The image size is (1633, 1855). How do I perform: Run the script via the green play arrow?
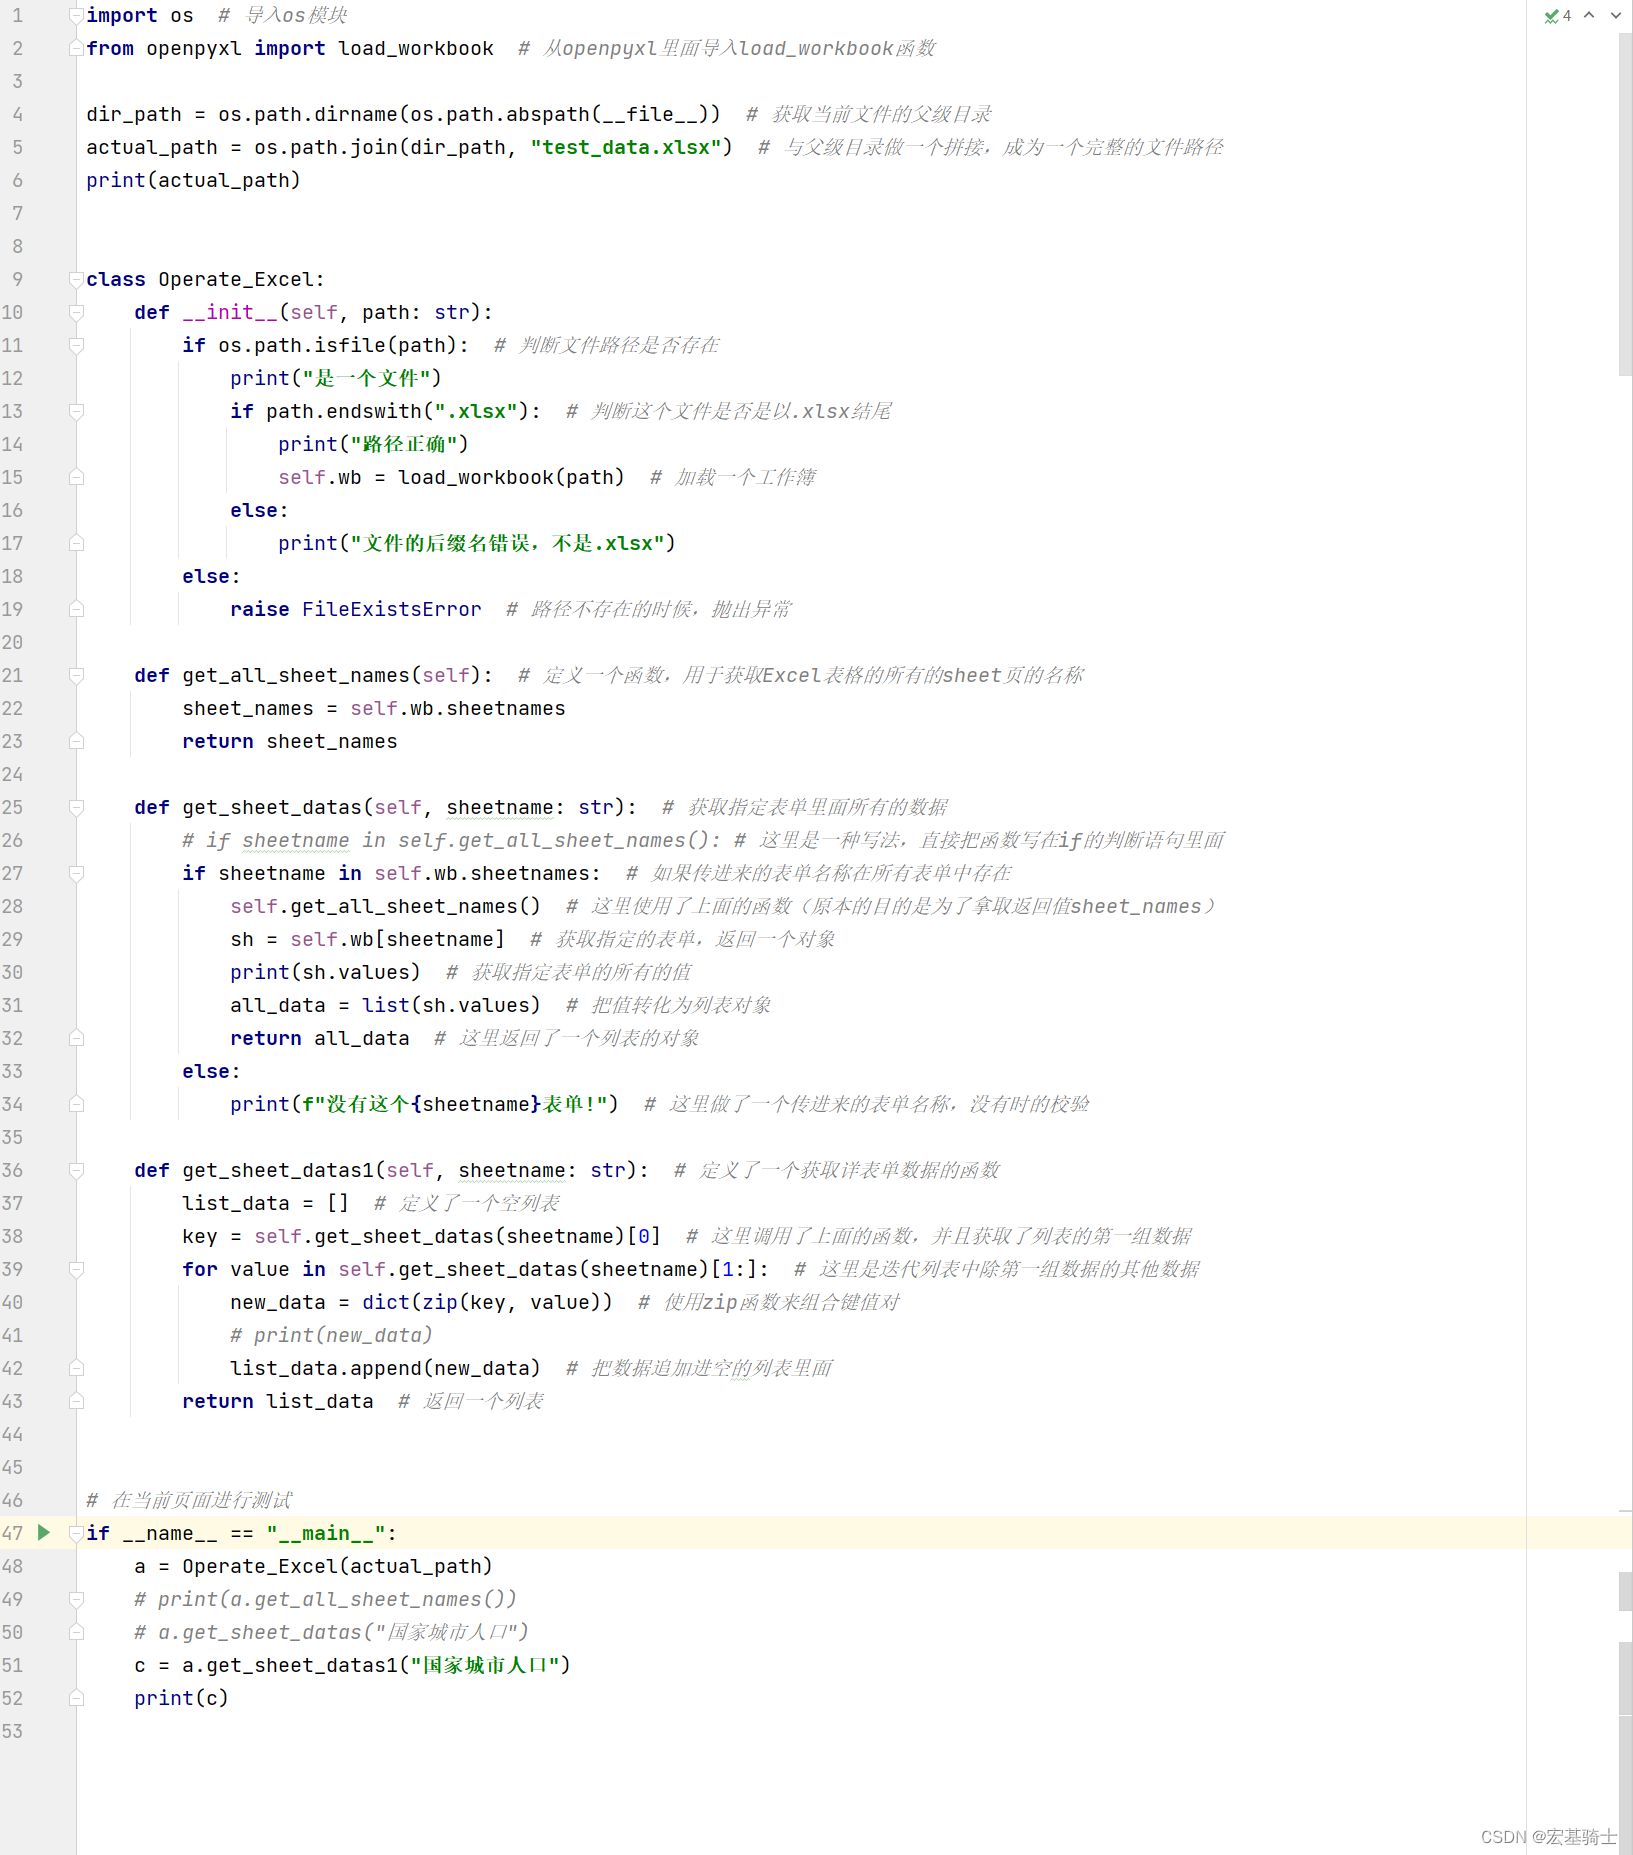coord(42,1532)
